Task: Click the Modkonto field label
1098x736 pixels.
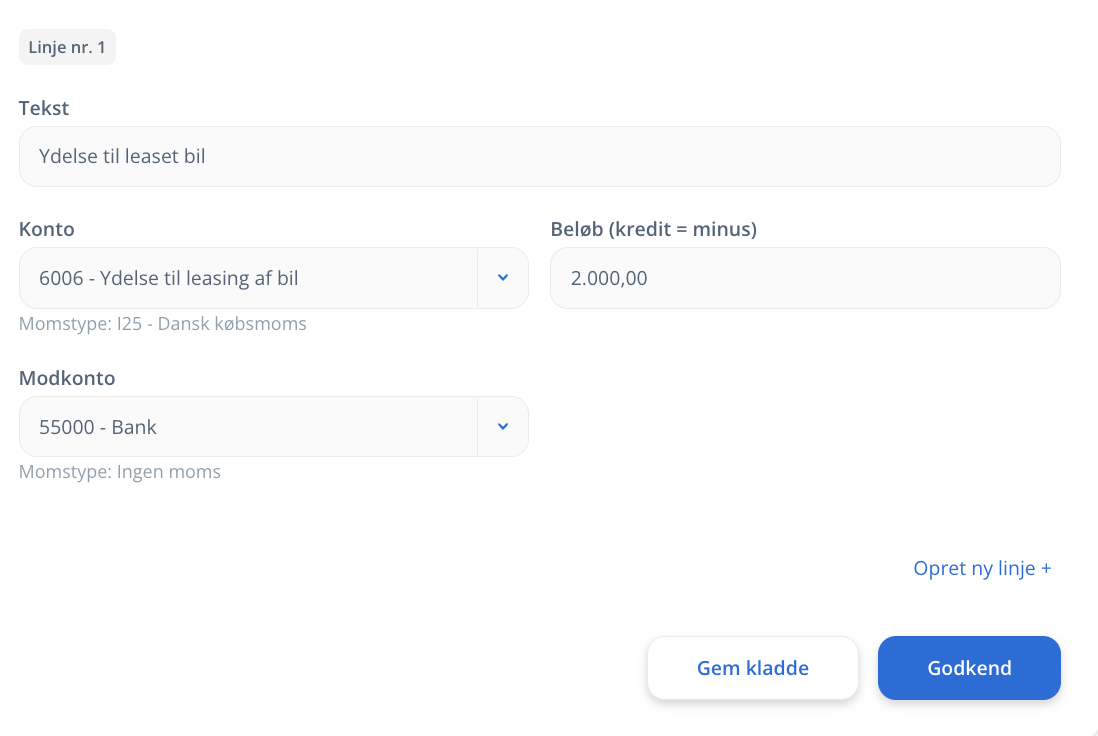Action: click(67, 378)
